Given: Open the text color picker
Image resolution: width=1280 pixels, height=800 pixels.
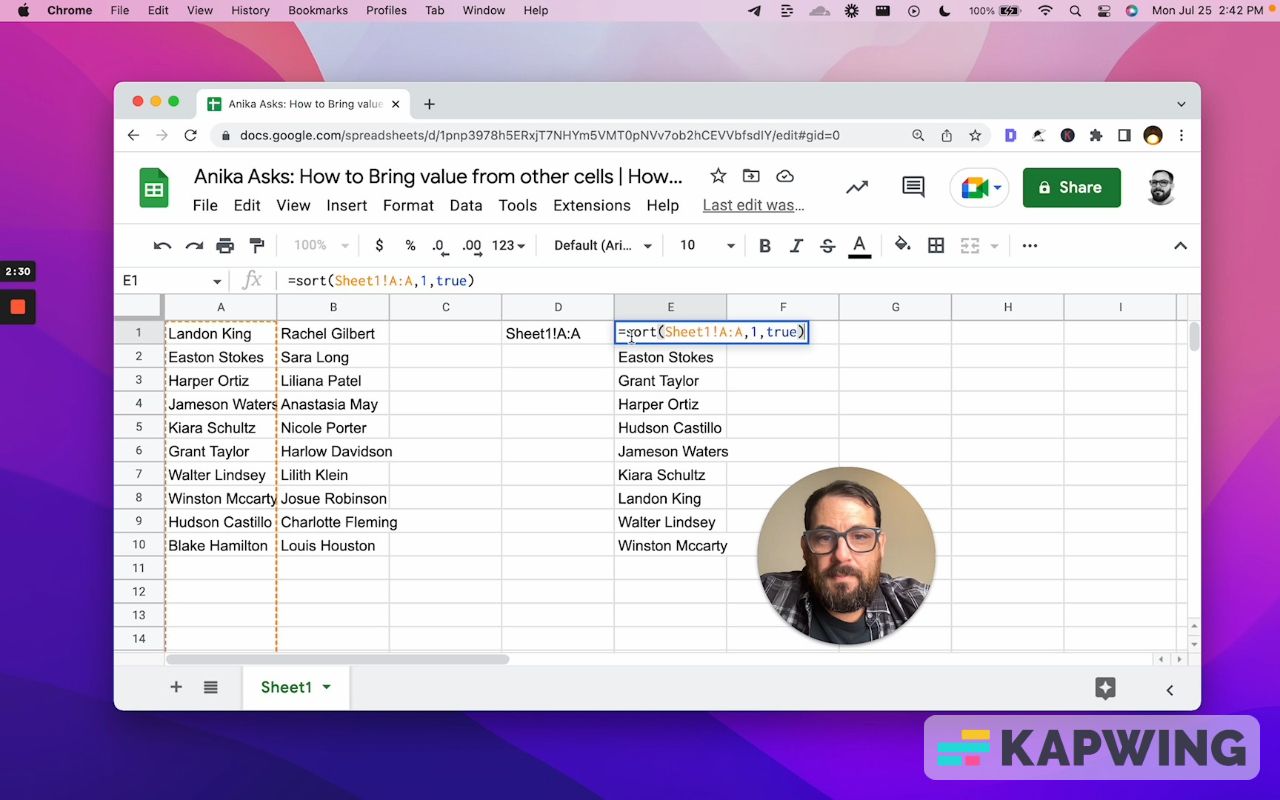Looking at the screenshot, I should tap(859, 246).
